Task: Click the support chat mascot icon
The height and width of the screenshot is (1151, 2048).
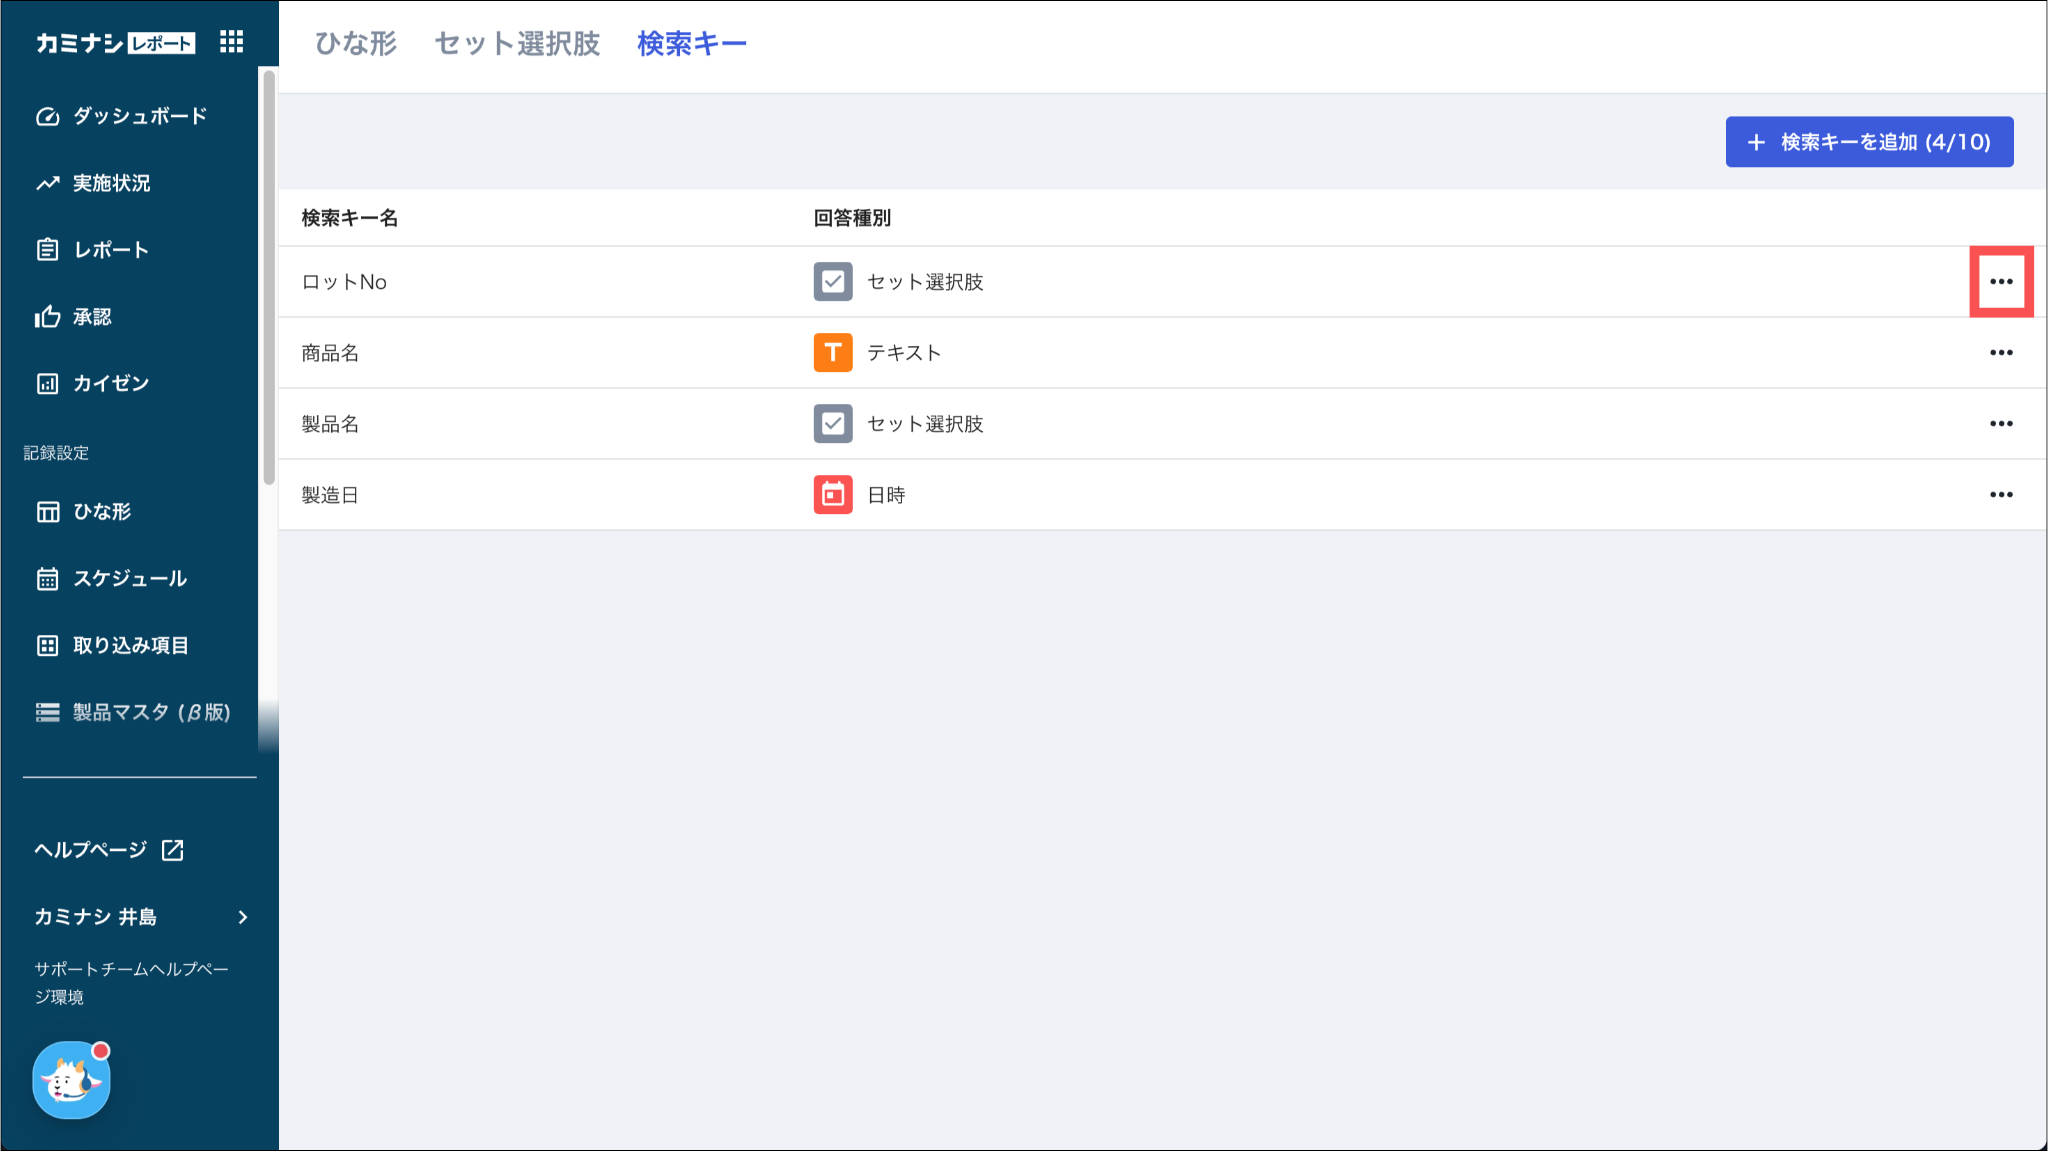Action: (71, 1080)
